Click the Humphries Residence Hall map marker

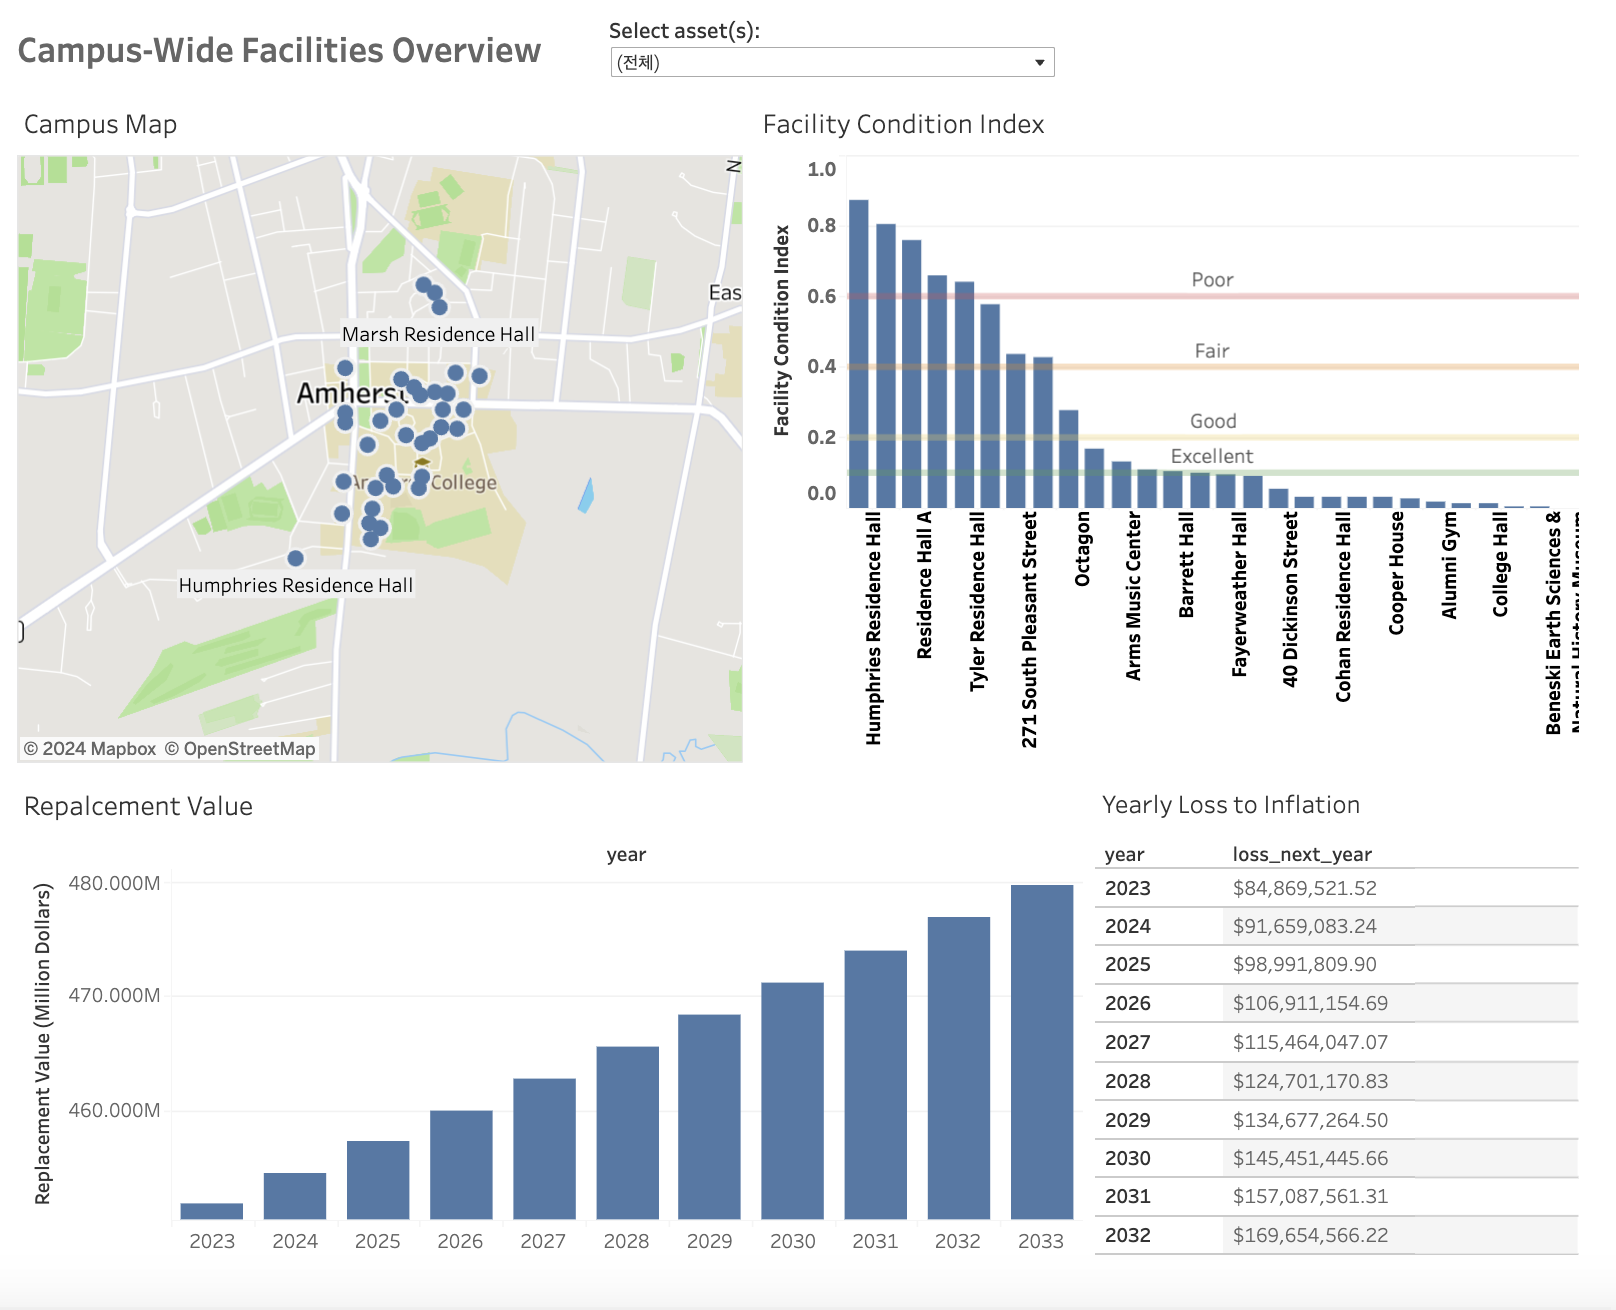pyautogui.click(x=295, y=558)
